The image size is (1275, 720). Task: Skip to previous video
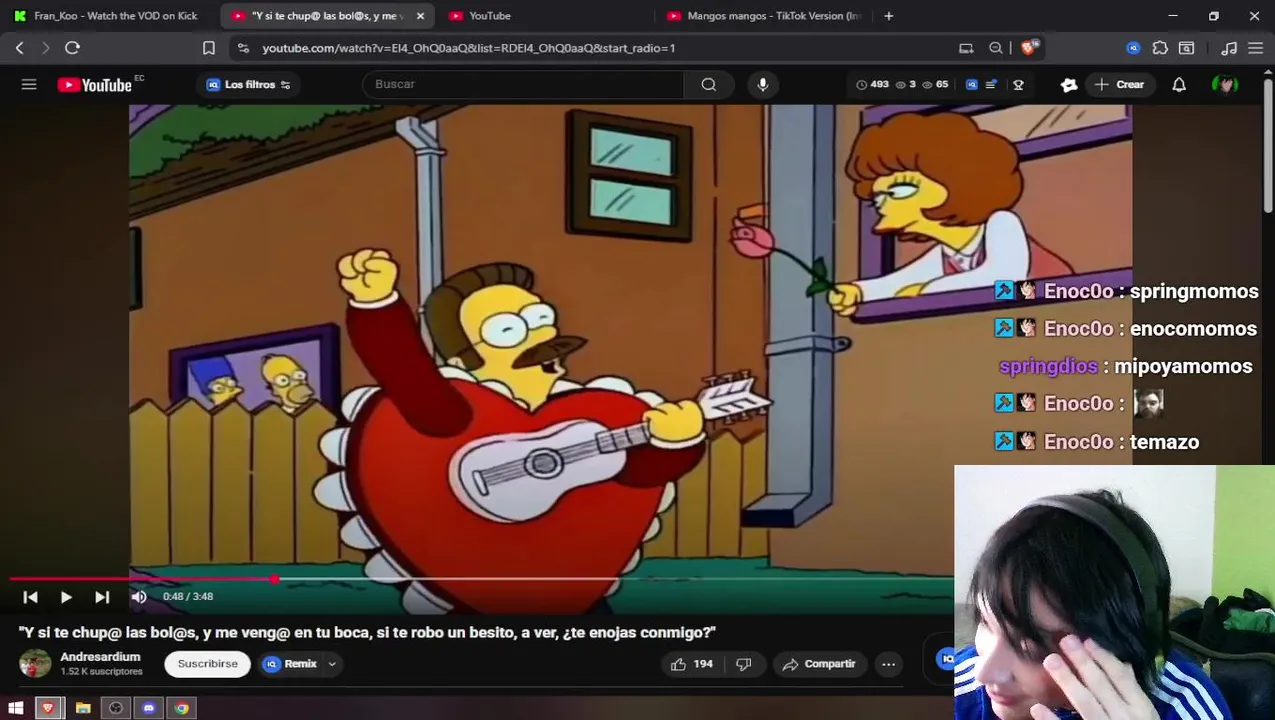[30, 597]
